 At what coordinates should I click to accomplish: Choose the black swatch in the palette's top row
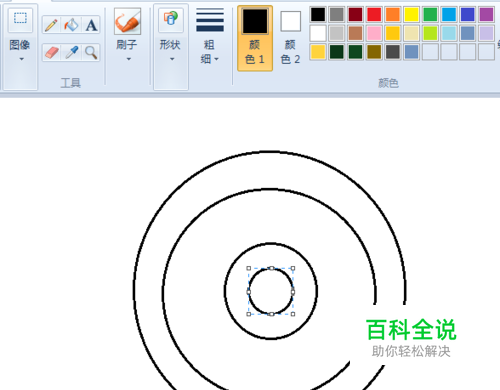pyautogui.click(x=318, y=14)
